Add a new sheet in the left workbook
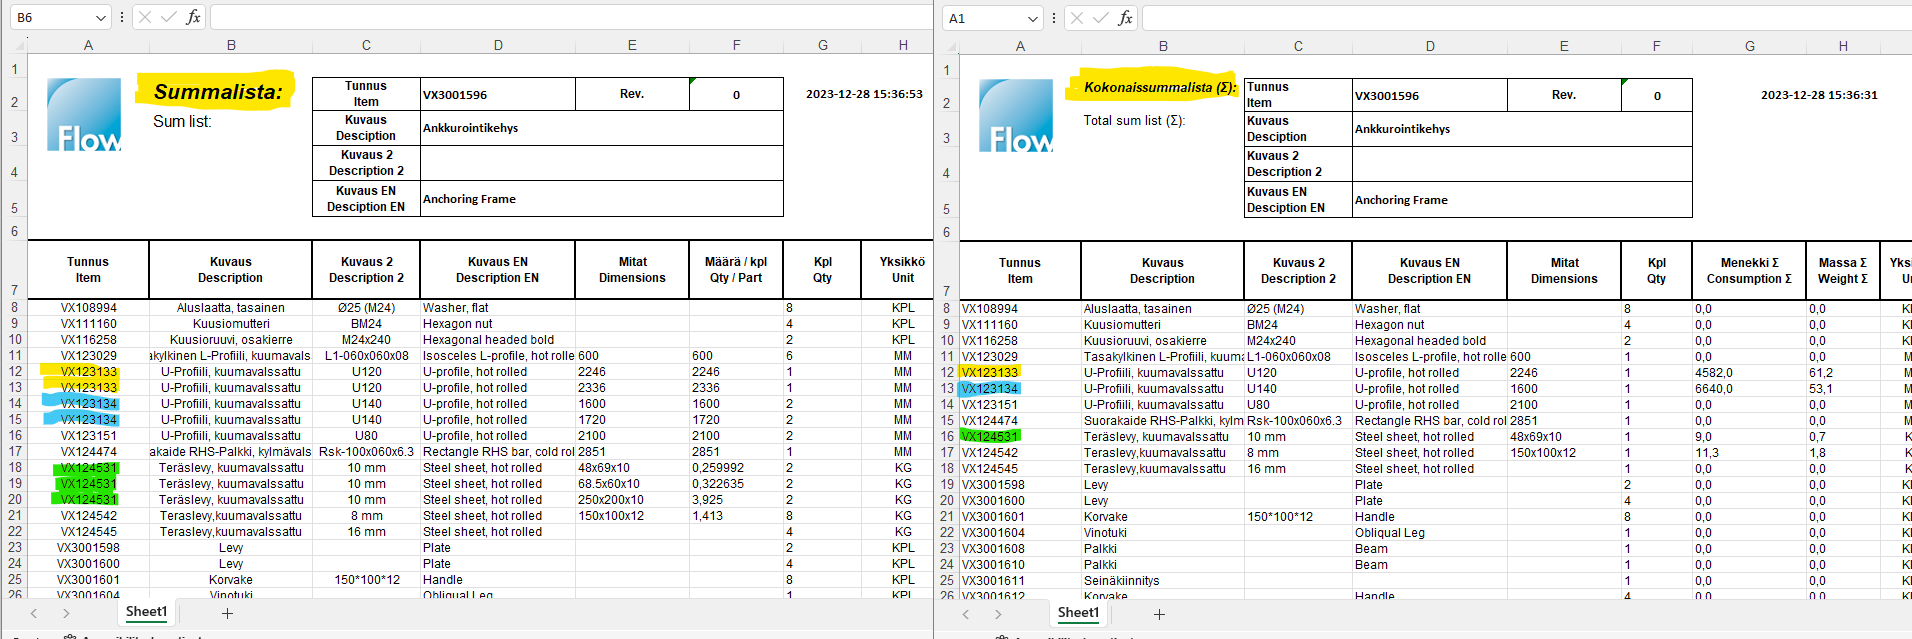The width and height of the screenshot is (1912, 639). 227,613
